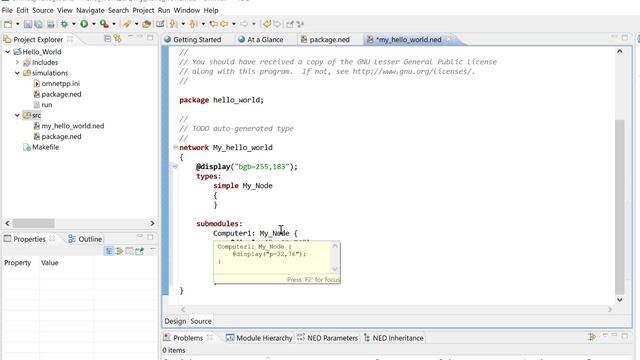Click the greyed Forward arrow icon
Image resolution: width=640 pixels, height=360 pixels.
click(244, 24)
